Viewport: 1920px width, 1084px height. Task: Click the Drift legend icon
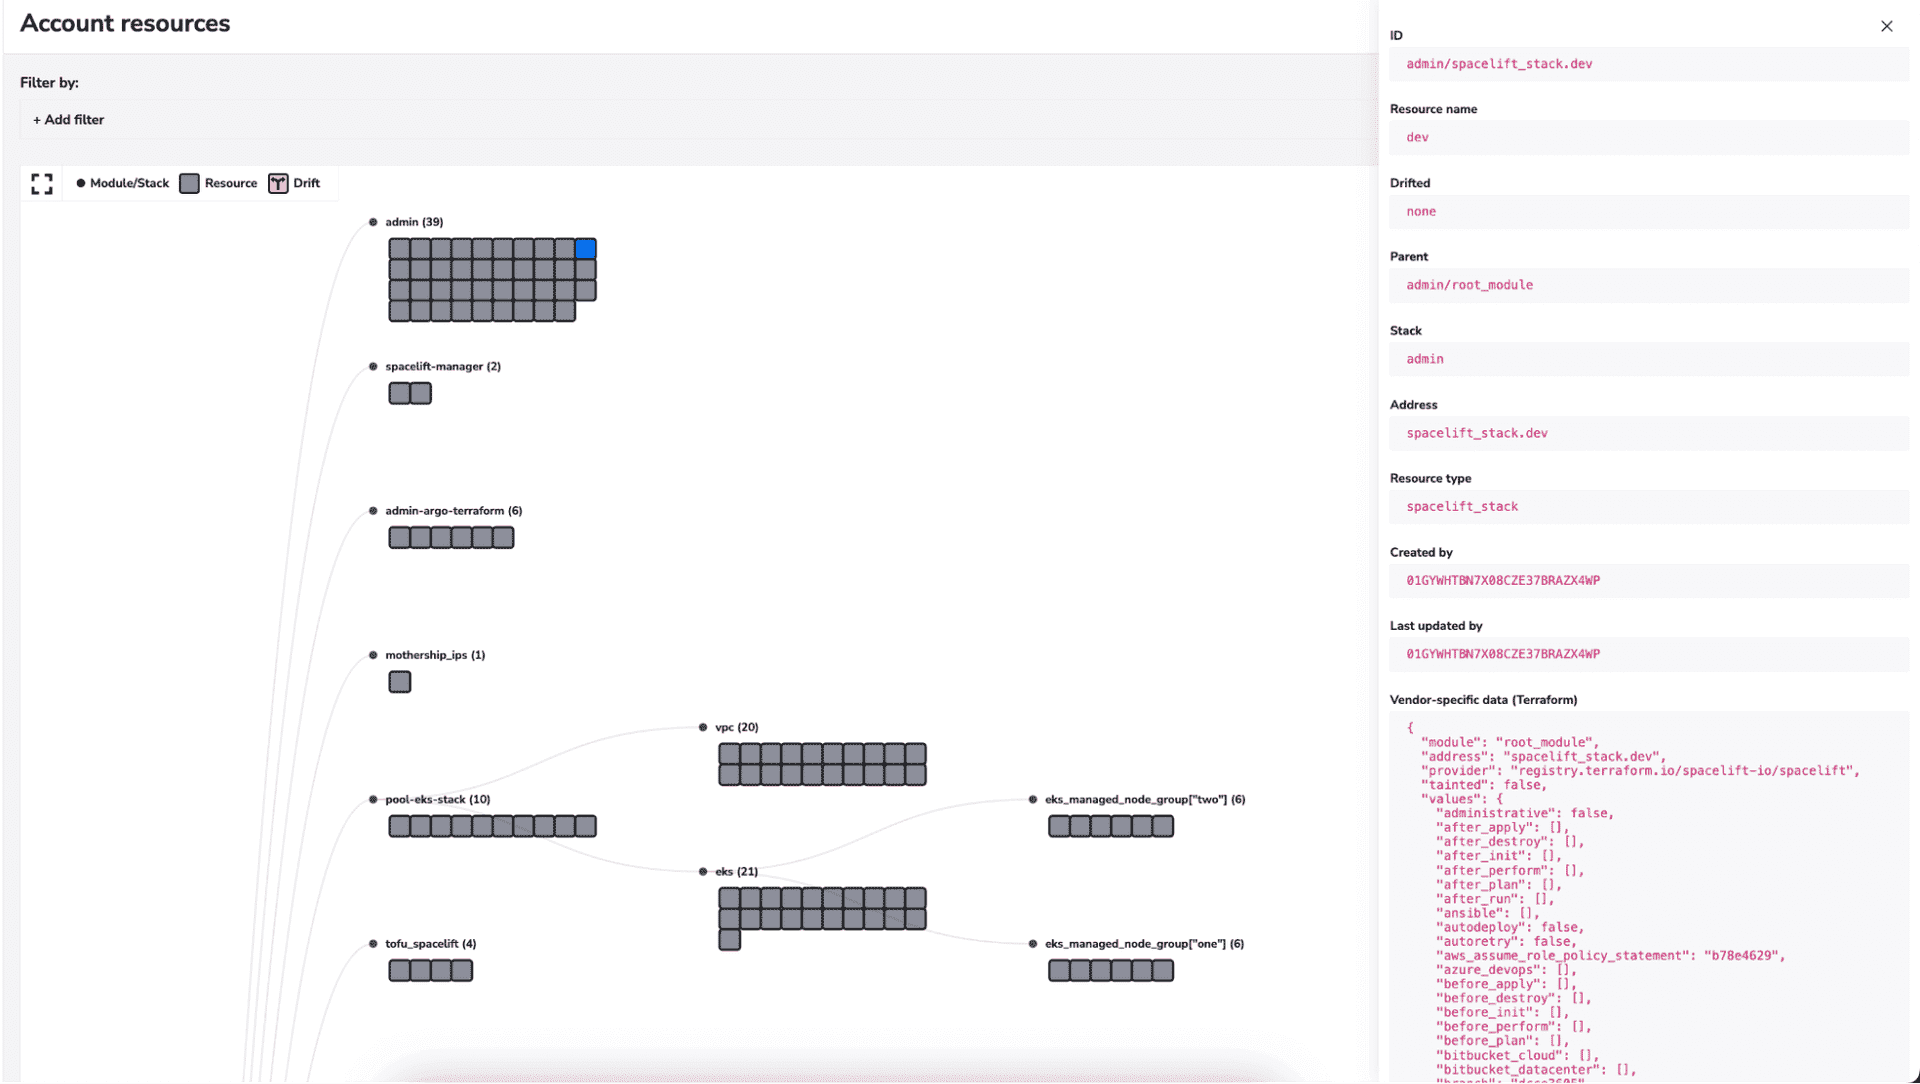[278, 184]
